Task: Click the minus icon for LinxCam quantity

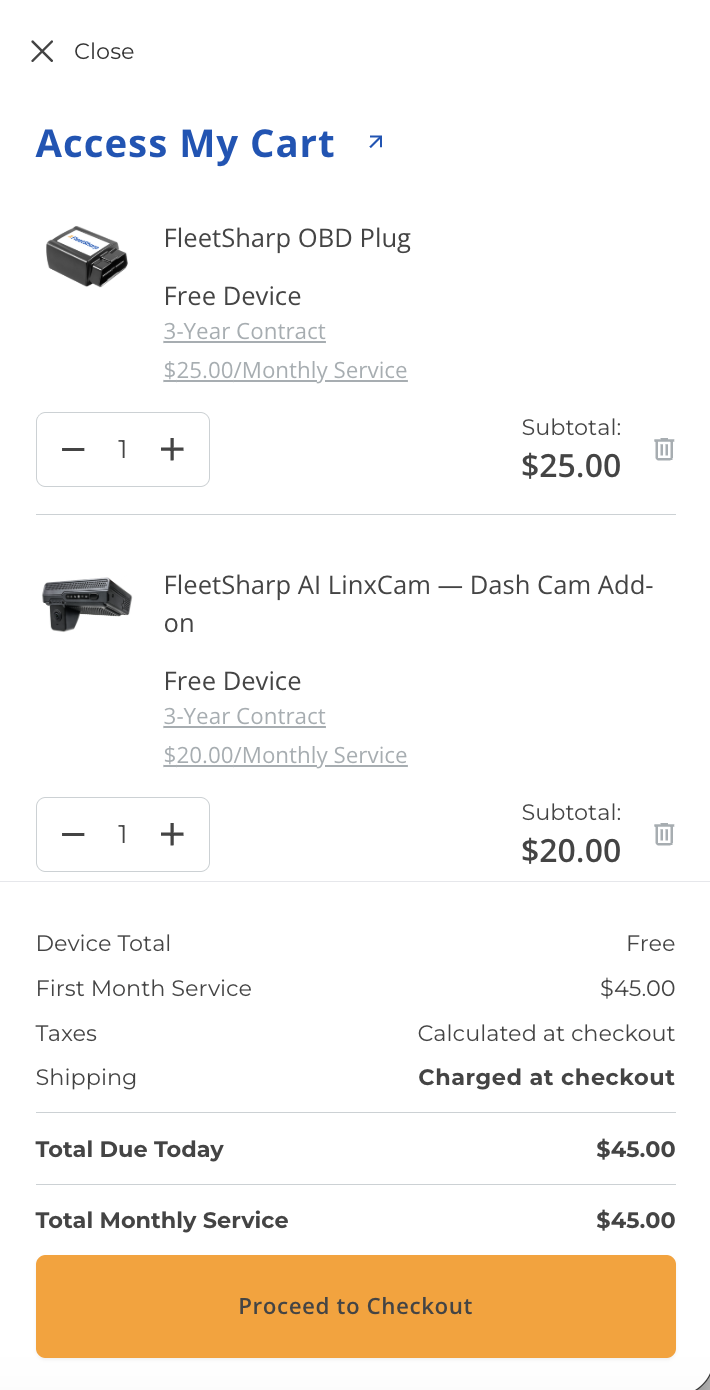Action: point(73,834)
